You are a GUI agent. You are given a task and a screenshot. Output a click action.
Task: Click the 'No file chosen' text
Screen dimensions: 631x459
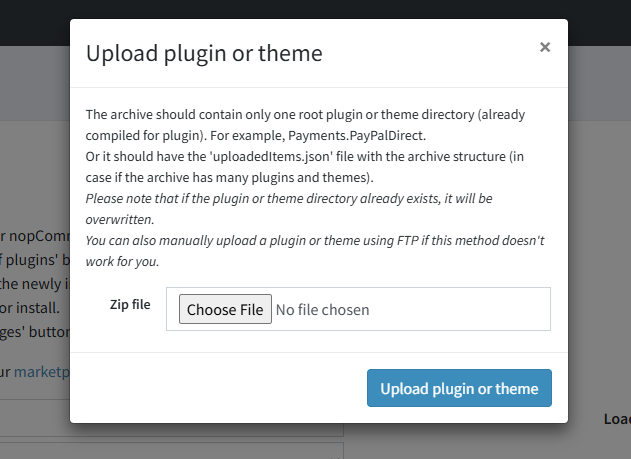(x=322, y=310)
